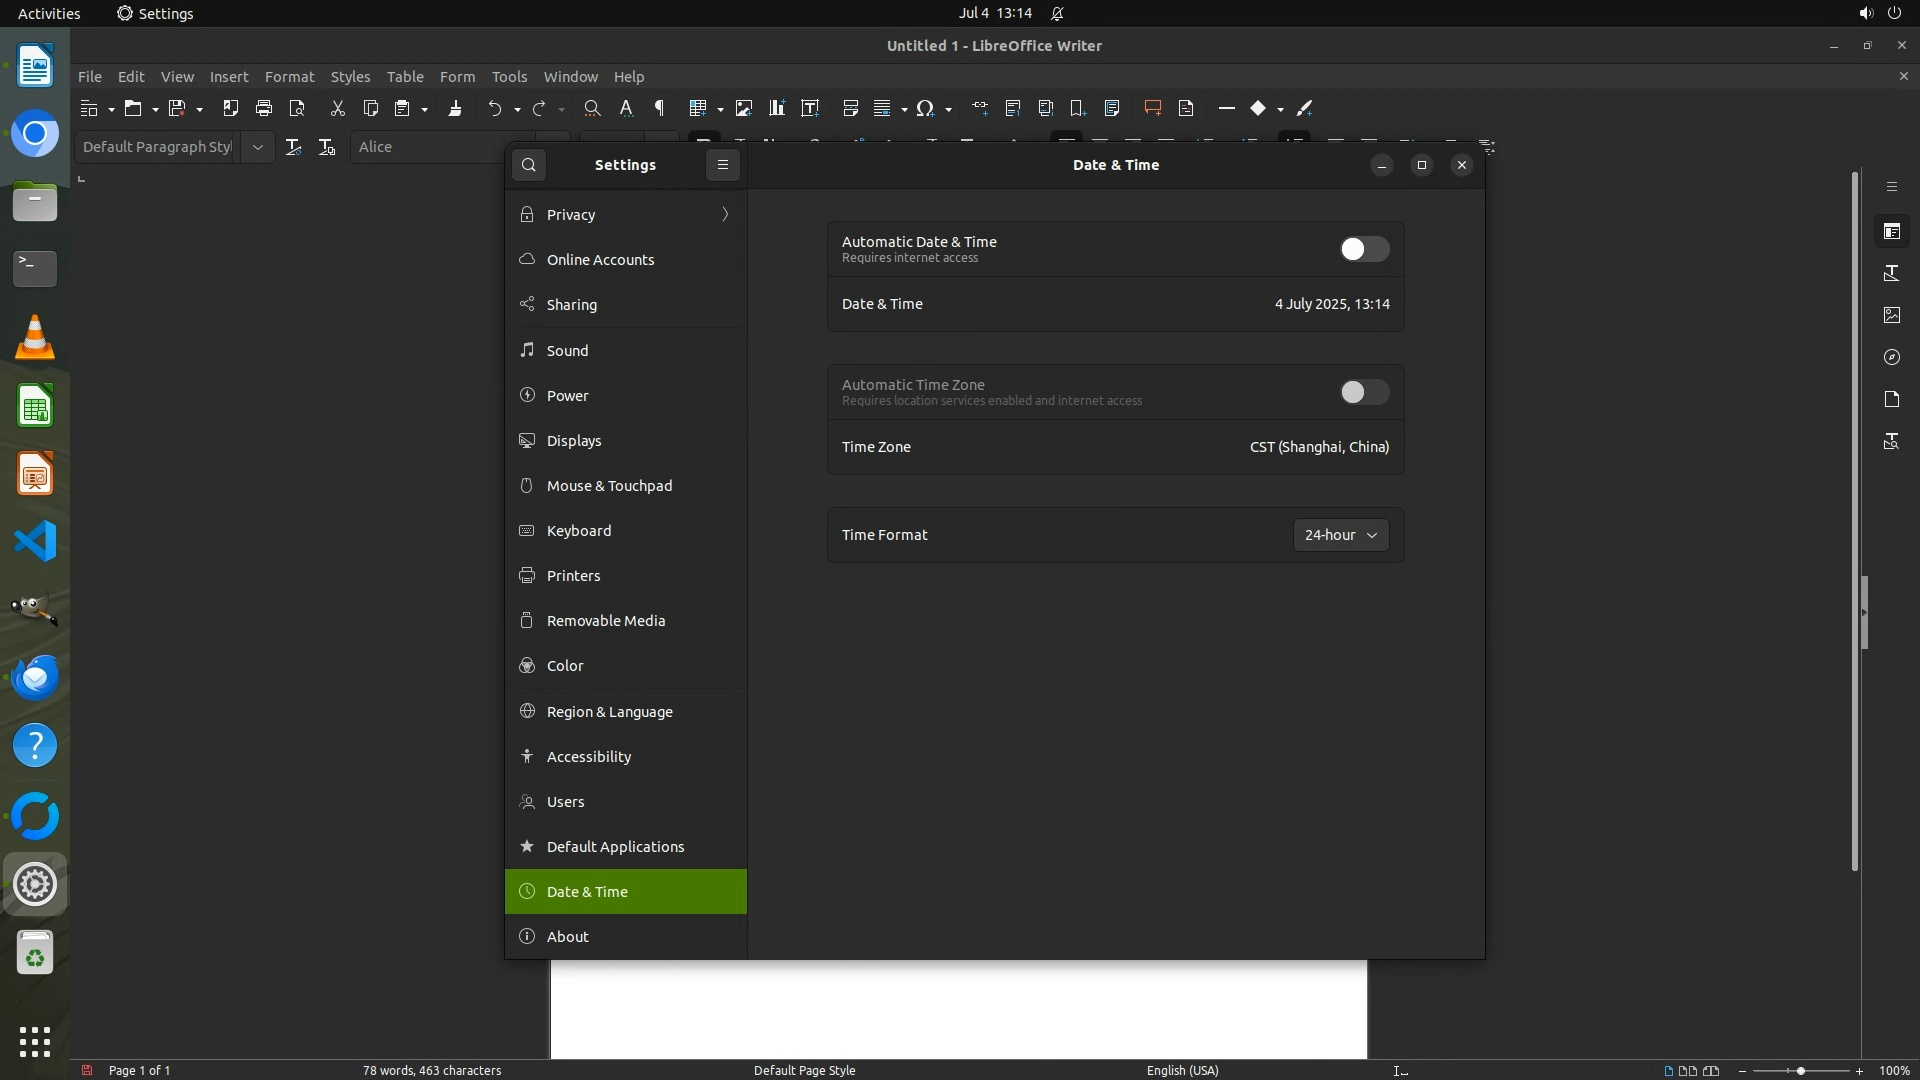Enable Automatic Date & Time switch
The height and width of the screenshot is (1080, 1920).
tap(1364, 249)
